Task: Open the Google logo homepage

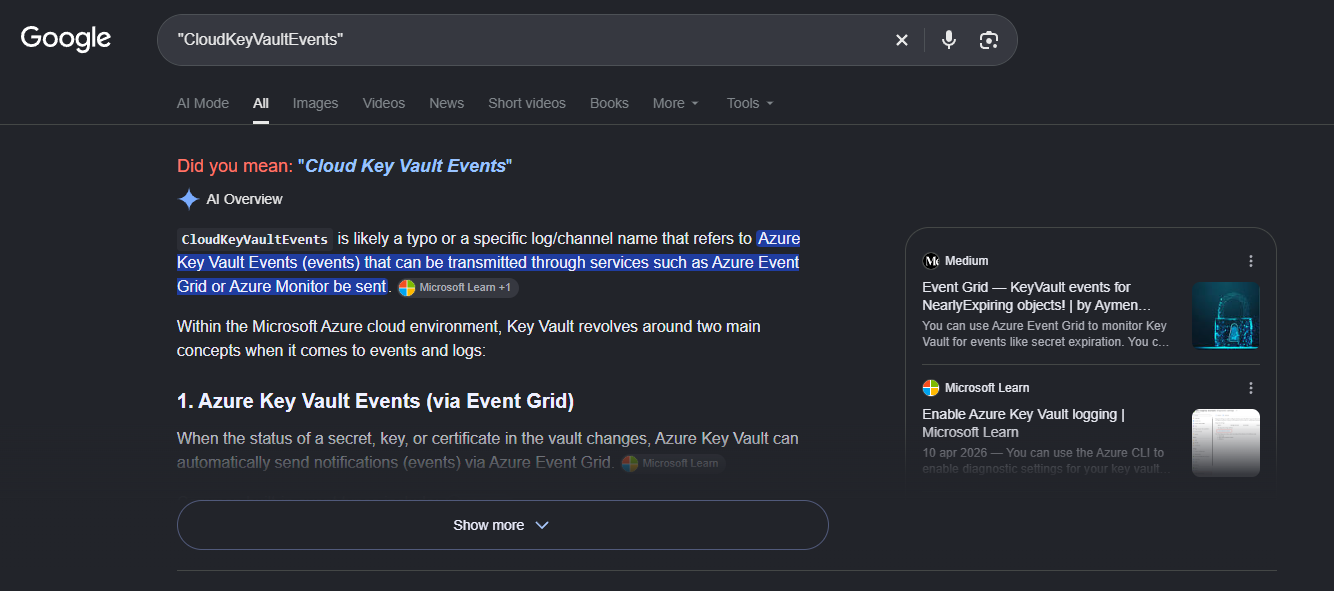Action: pyautogui.click(x=66, y=39)
